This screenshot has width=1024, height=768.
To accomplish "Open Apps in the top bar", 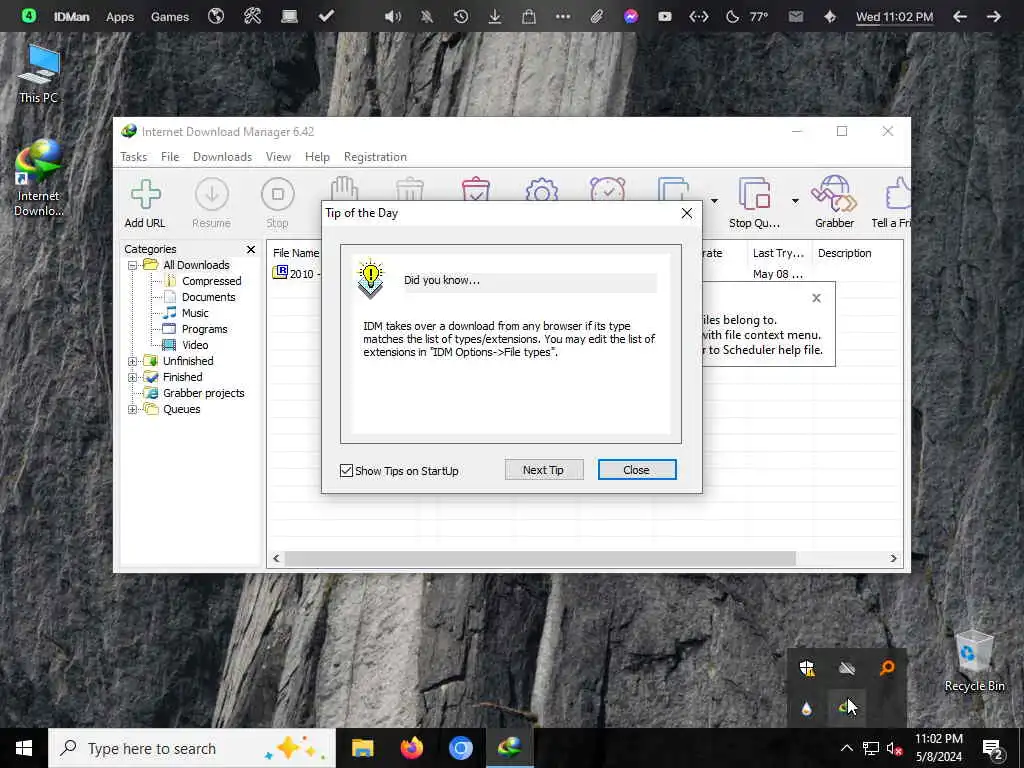I will click(120, 17).
